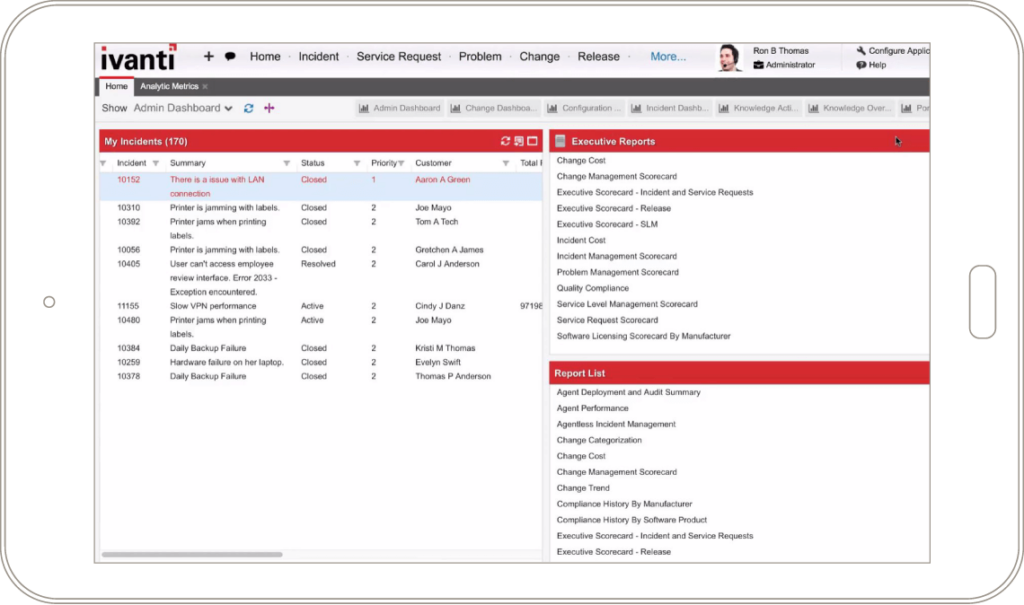This screenshot has height=605, width=1024.
Task: Open the Service Request menu
Action: [x=399, y=56]
